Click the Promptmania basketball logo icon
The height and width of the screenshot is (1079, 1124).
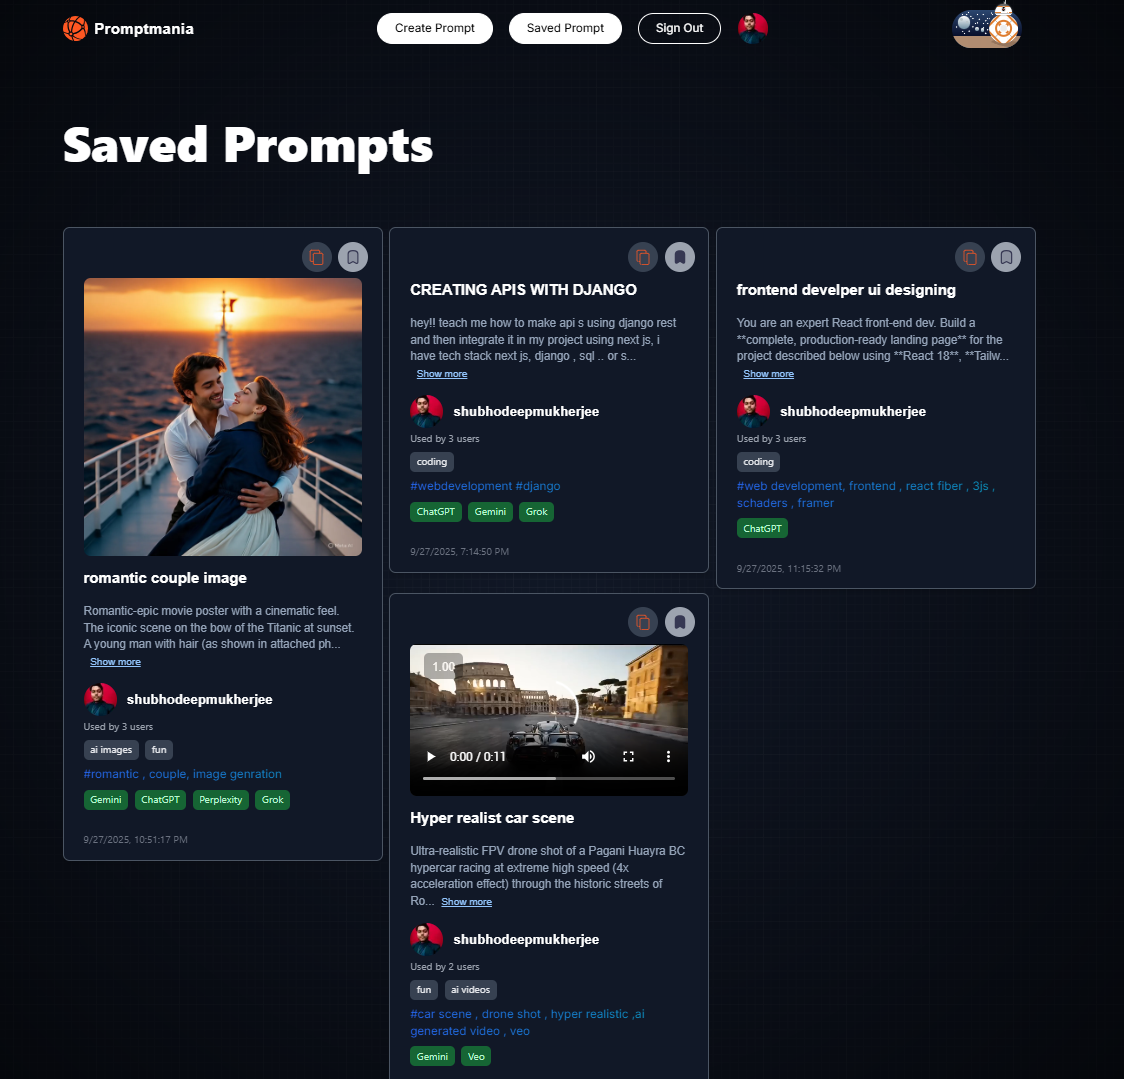tap(75, 29)
